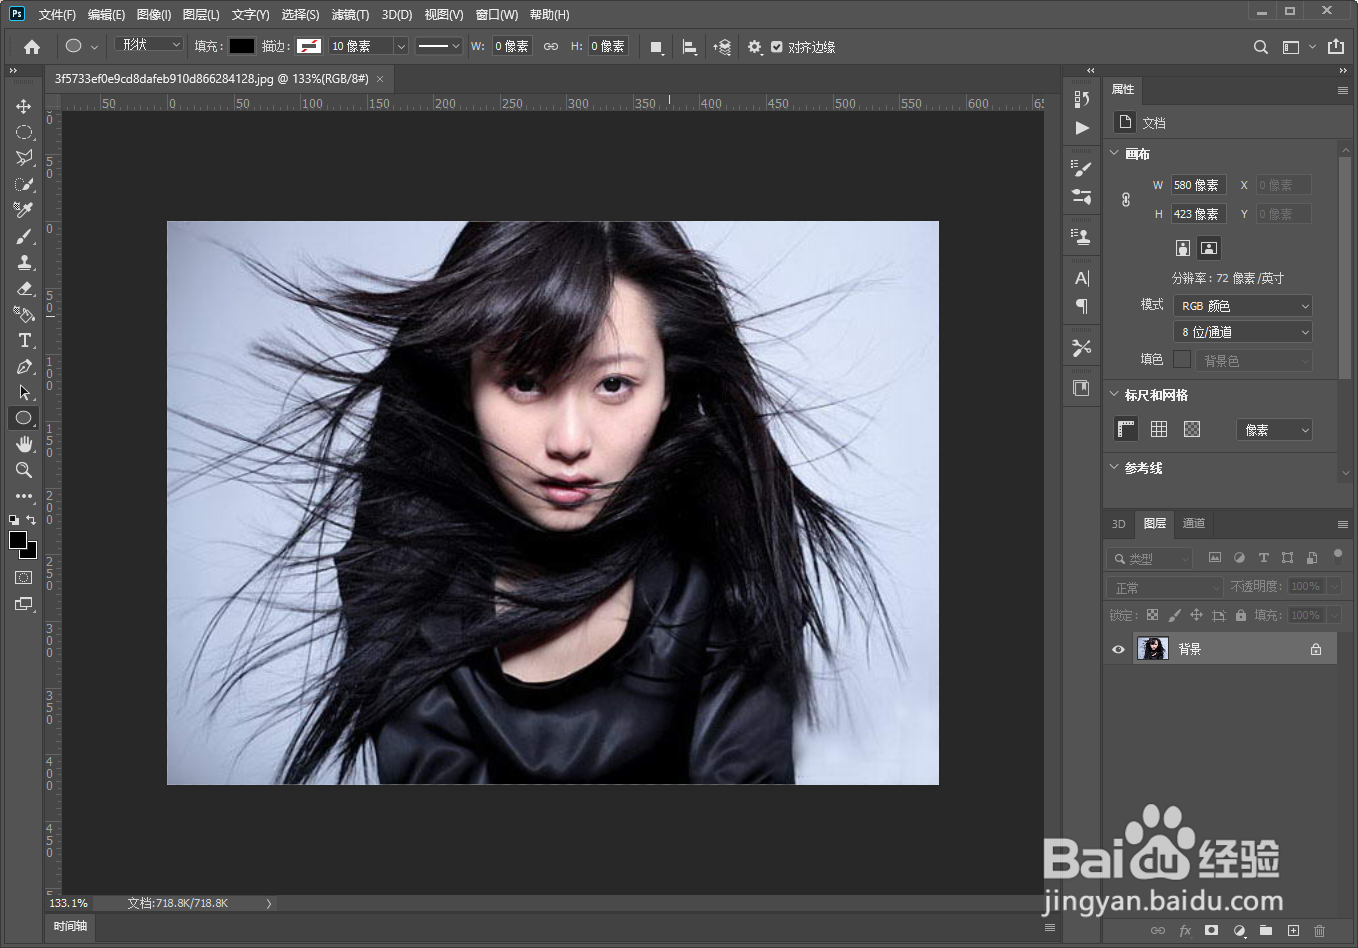Viewport: 1358px width, 948px height.
Task: Open 8 位/通道 bit depth dropdown
Action: (1243, 332)
